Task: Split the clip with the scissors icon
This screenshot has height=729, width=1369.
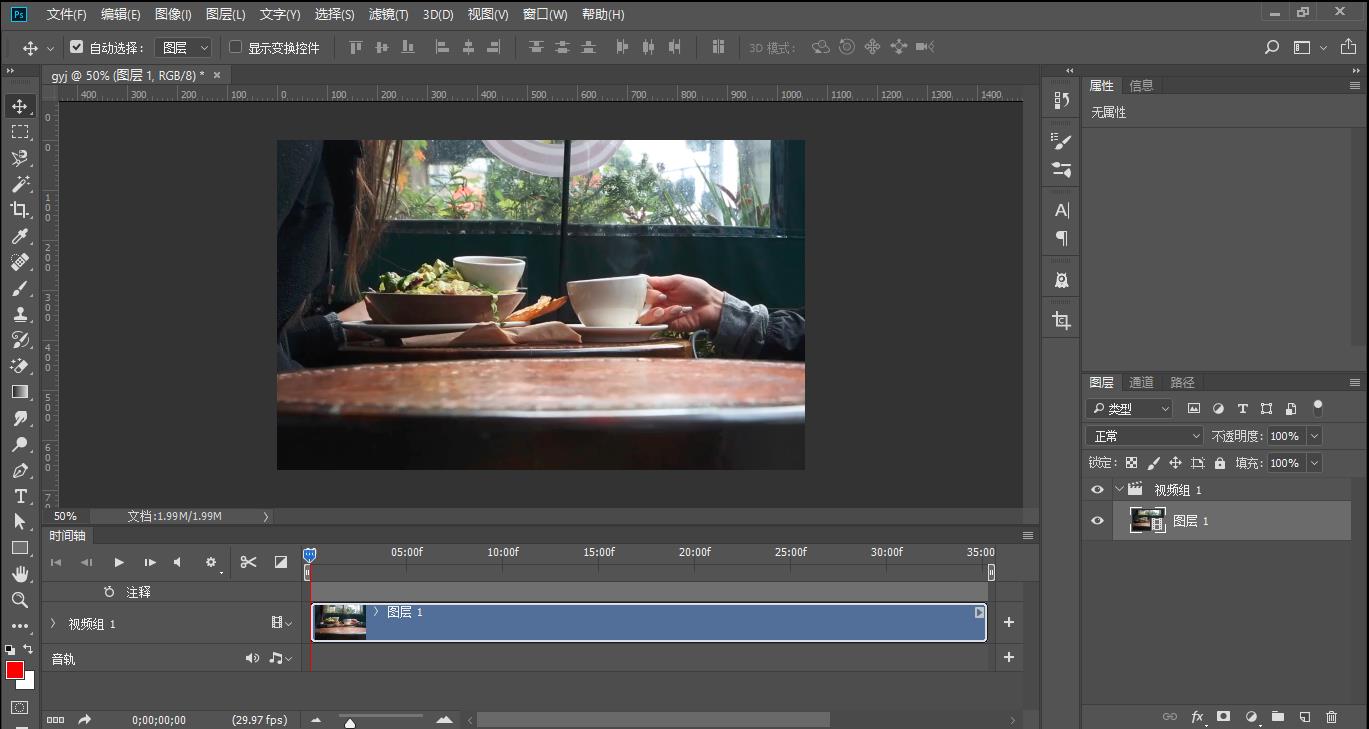Action: coord(249,562)
